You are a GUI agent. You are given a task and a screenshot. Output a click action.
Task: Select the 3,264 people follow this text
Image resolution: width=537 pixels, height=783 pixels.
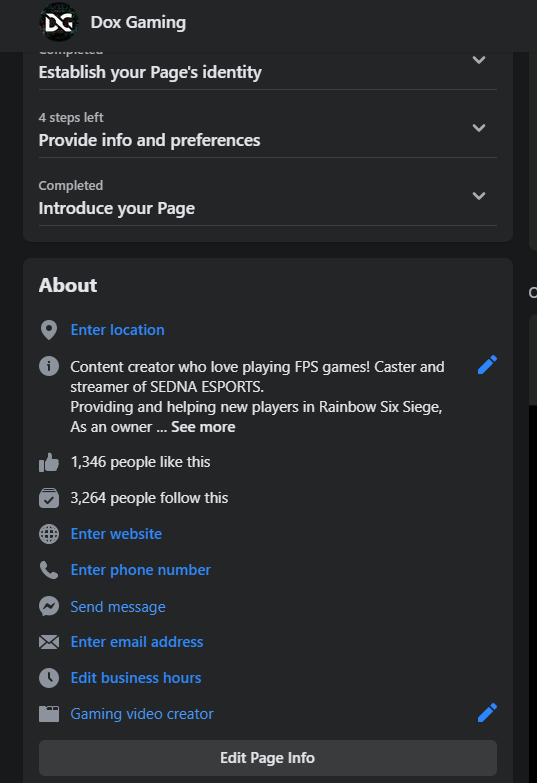[149, 498]
